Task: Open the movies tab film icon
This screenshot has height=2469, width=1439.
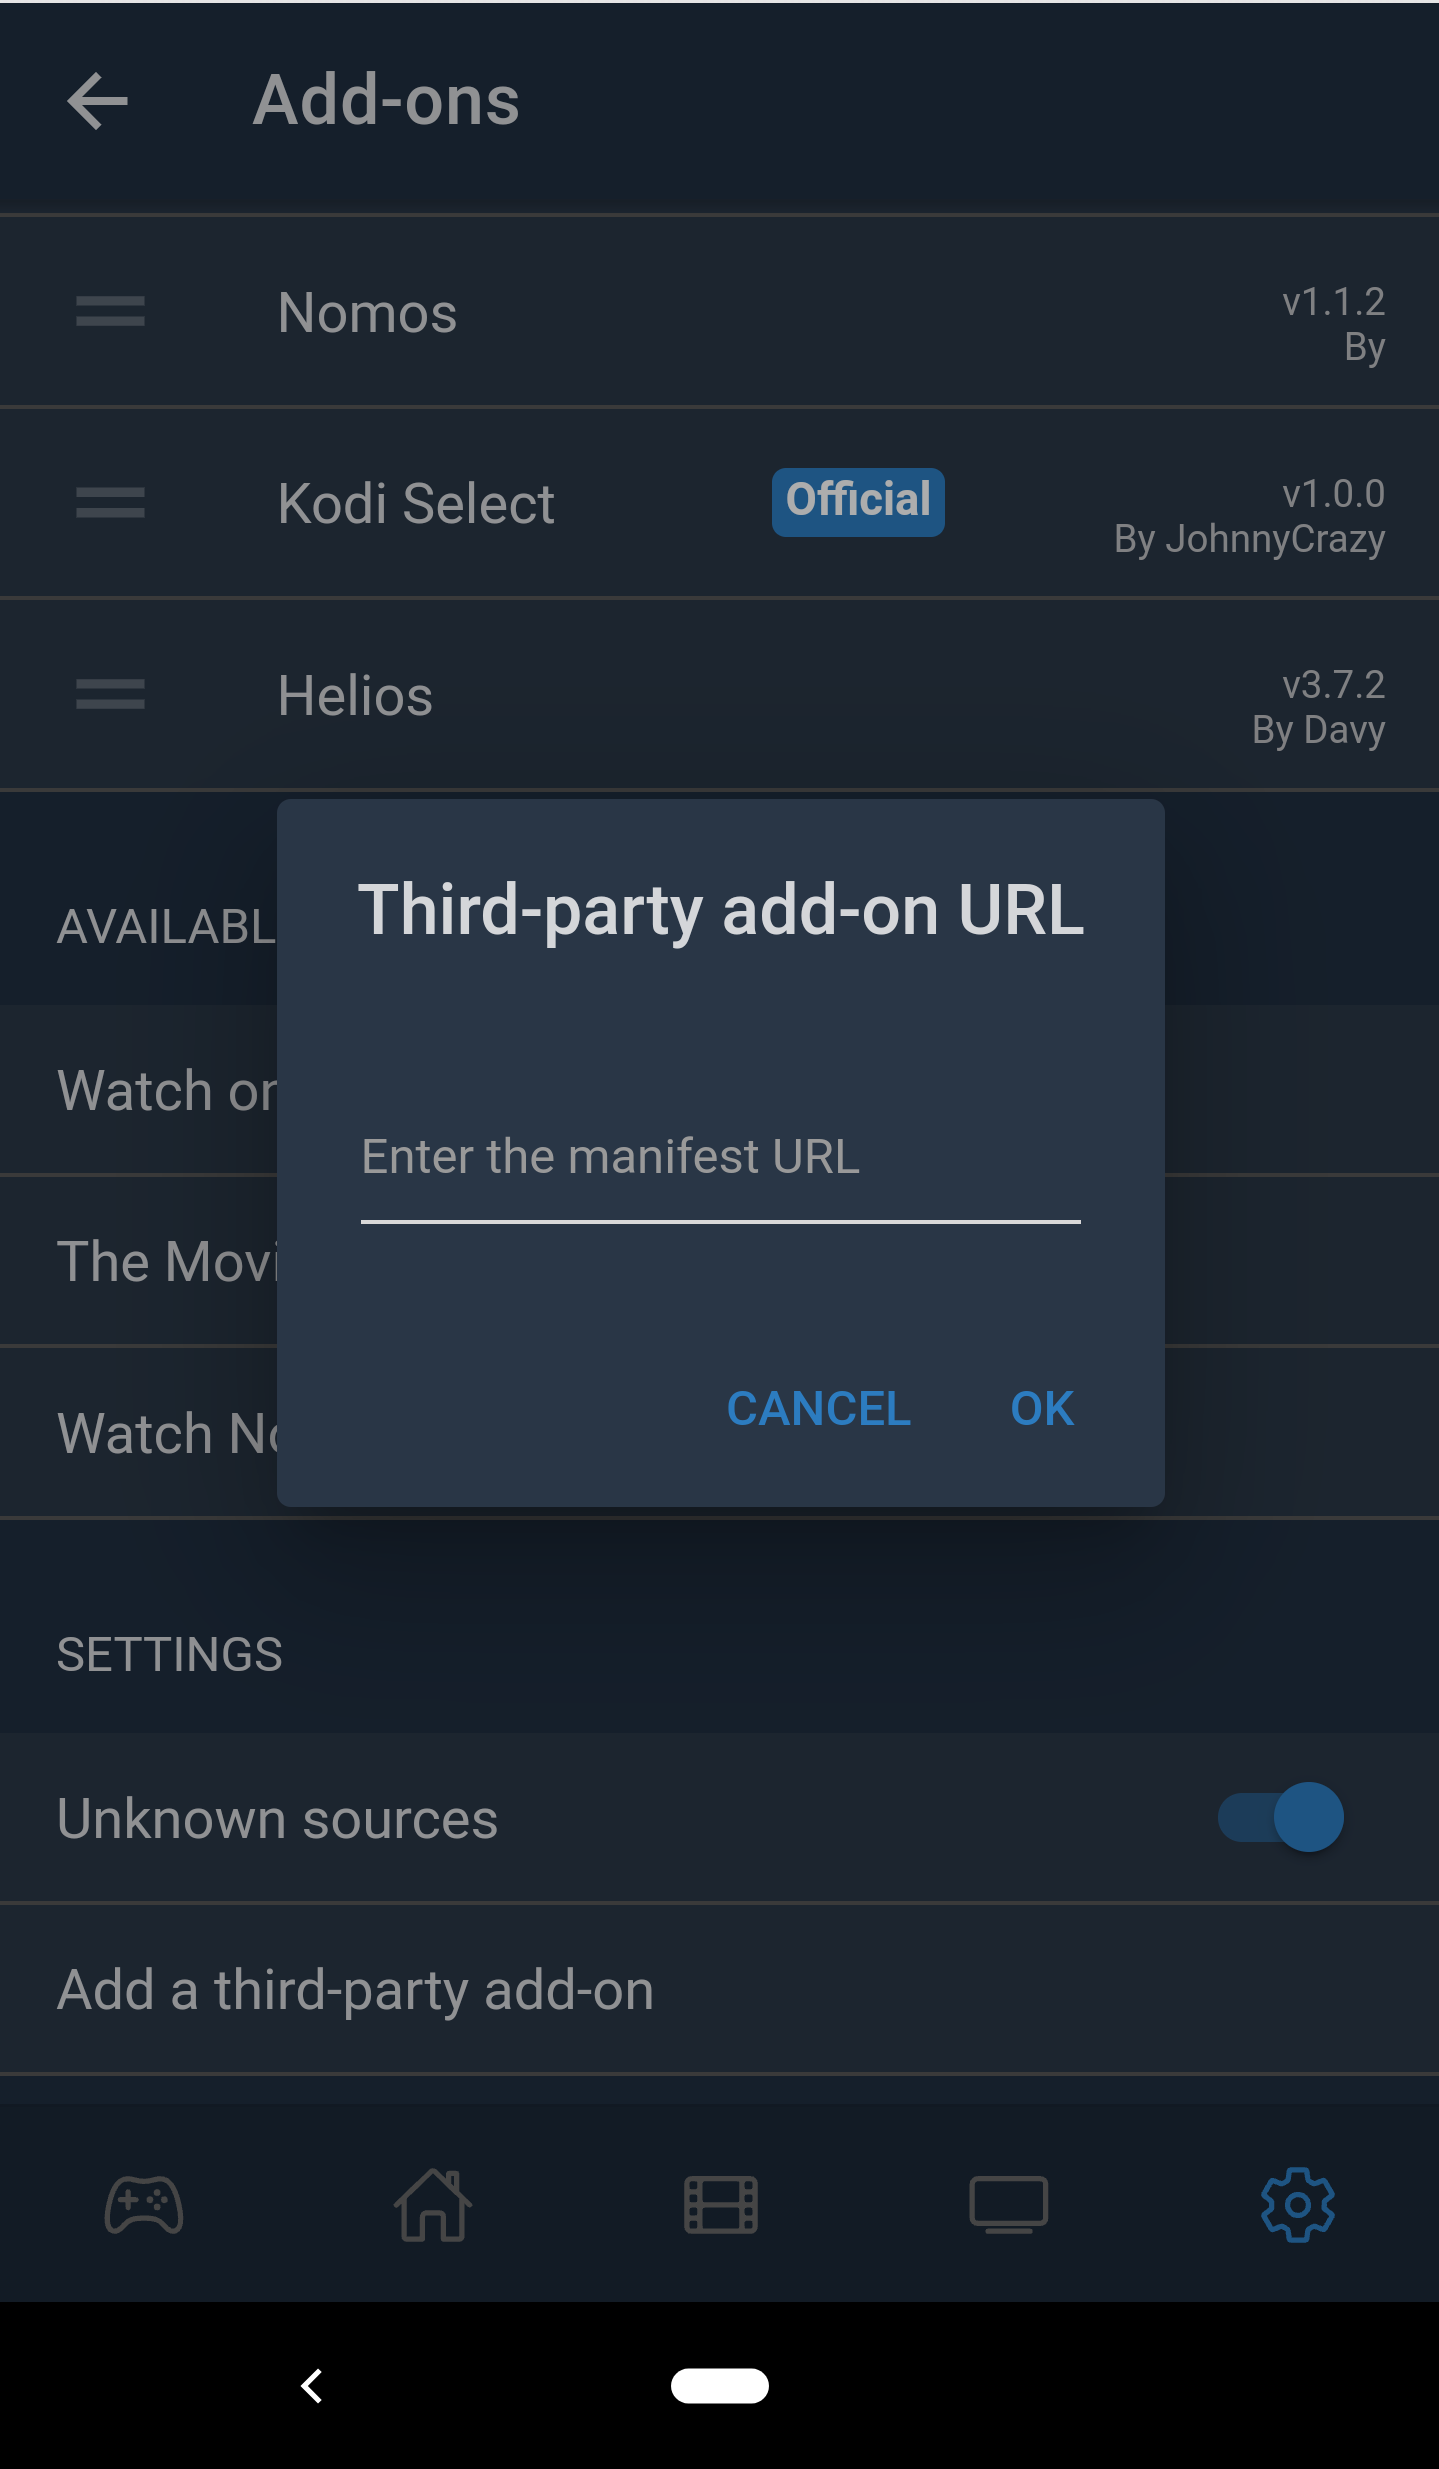Action: (x=720, y=2205)
